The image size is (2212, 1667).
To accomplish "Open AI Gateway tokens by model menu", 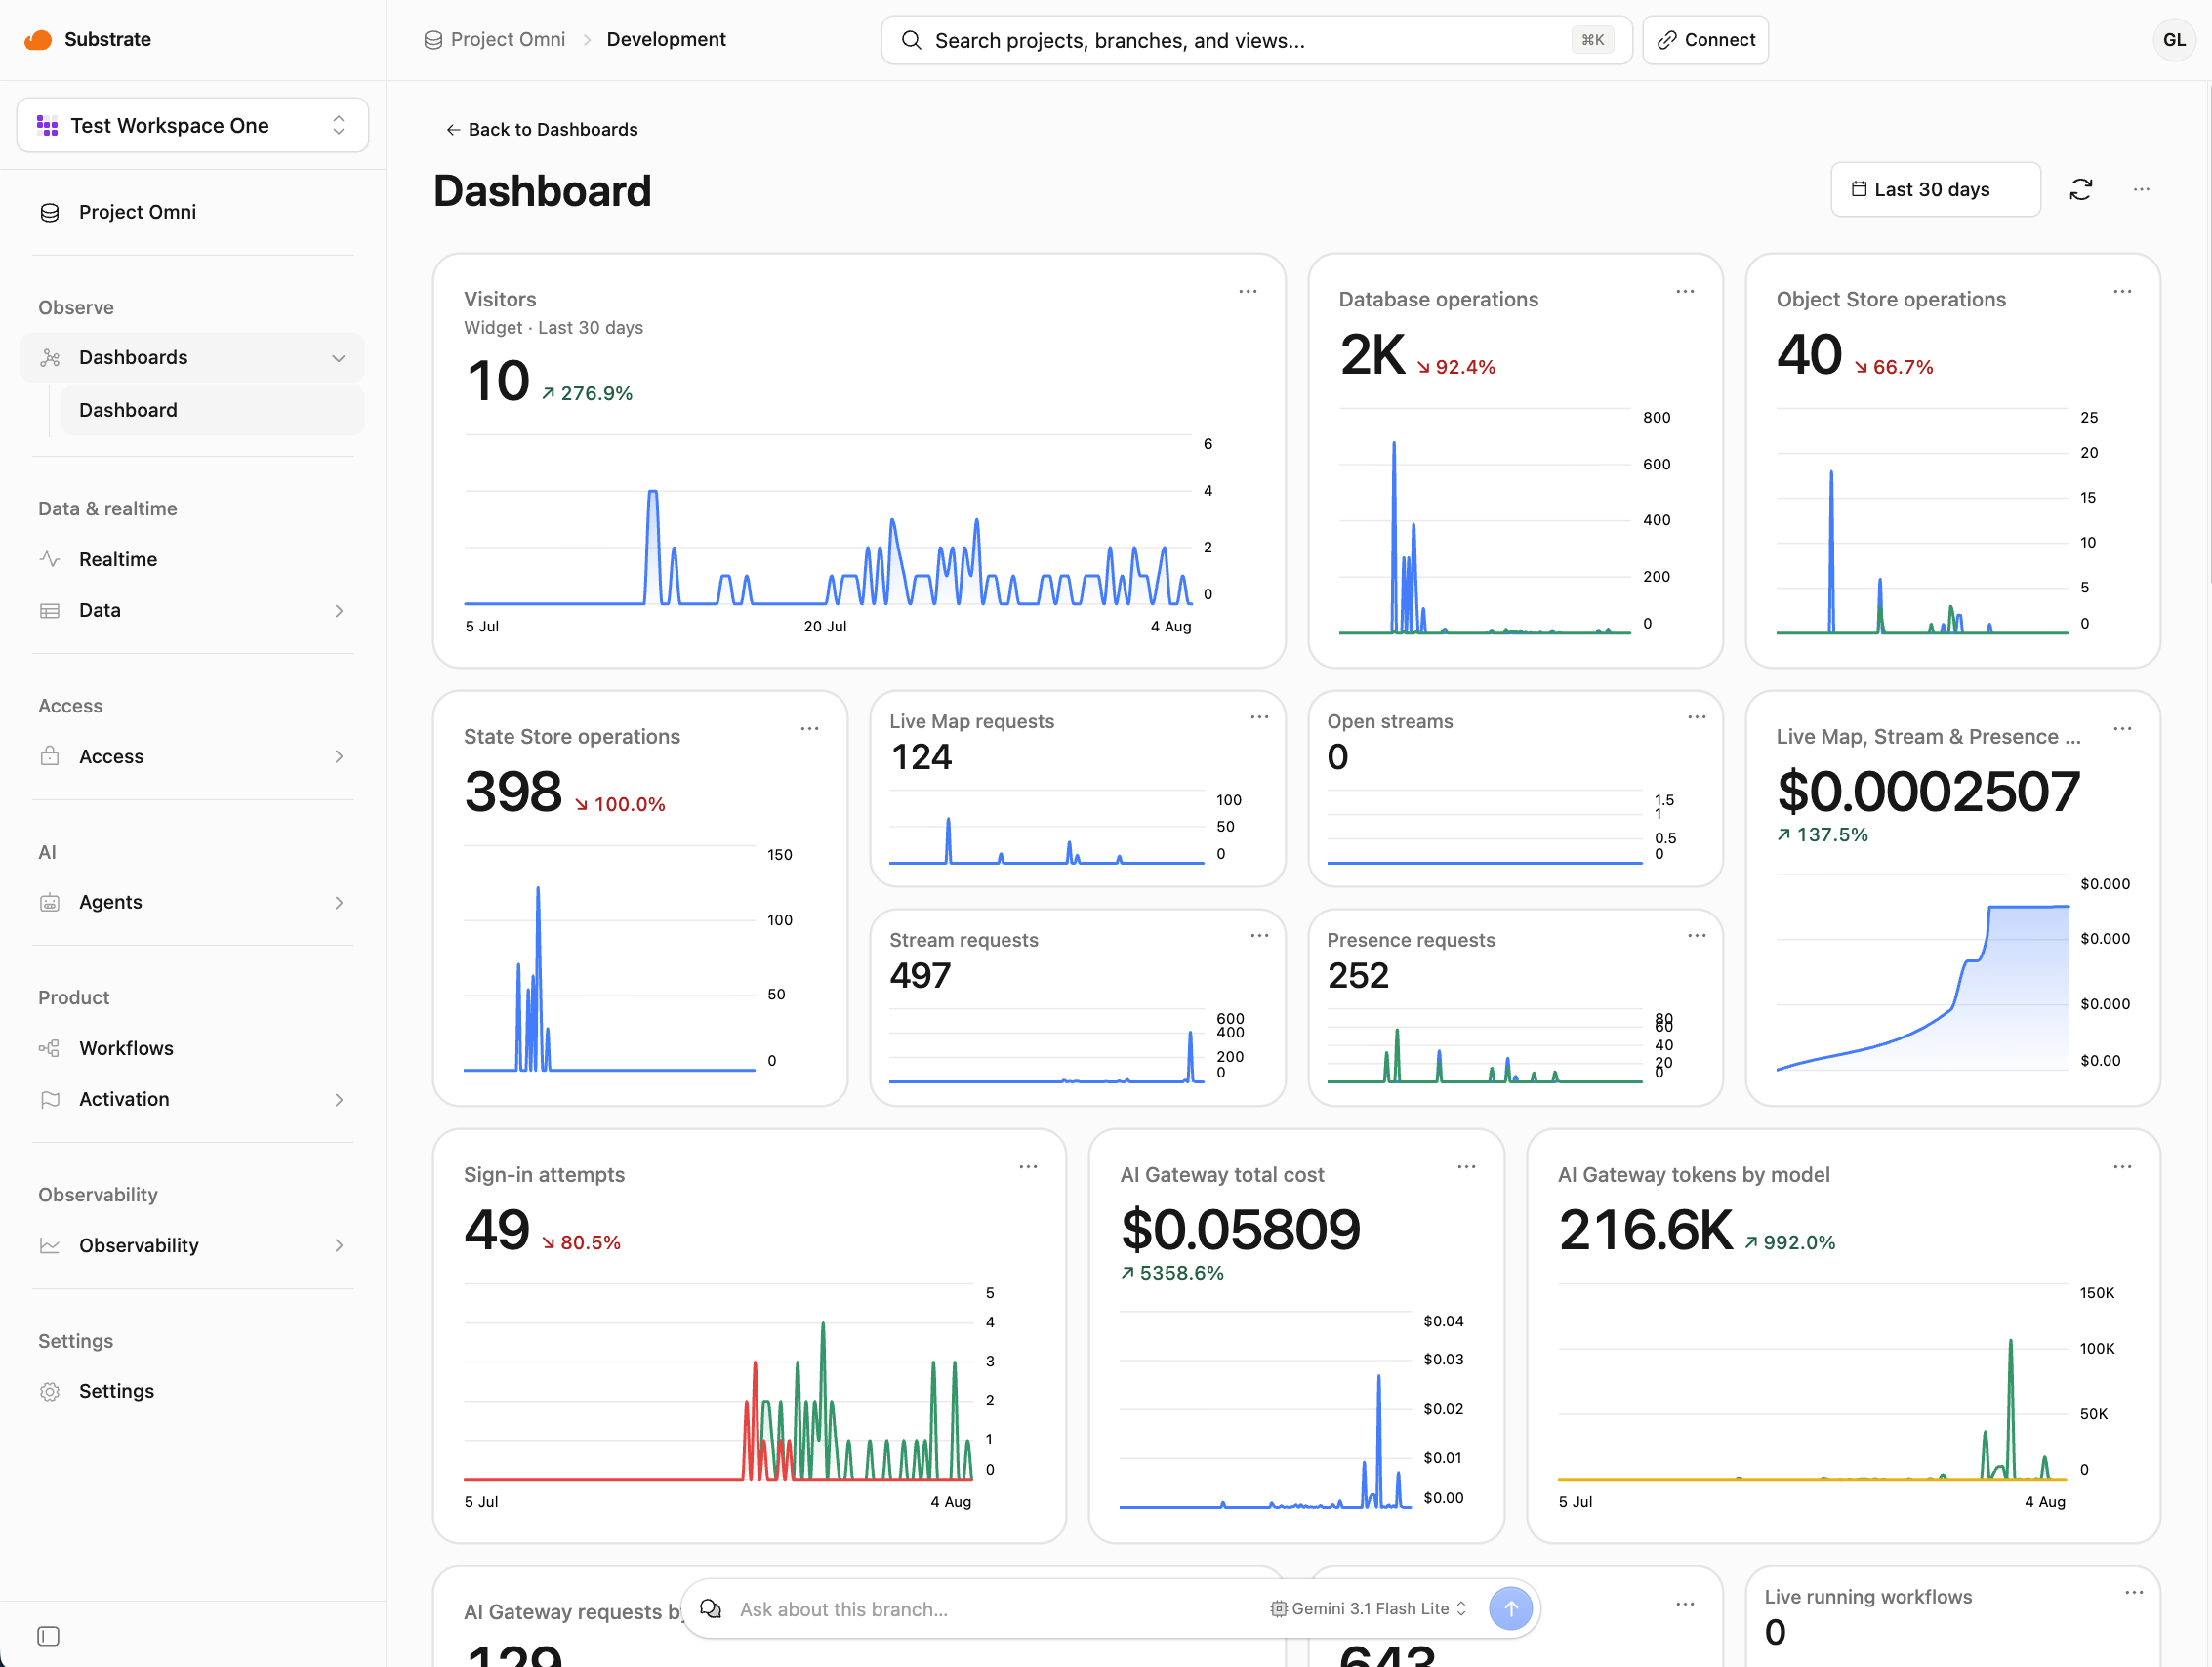I will click(2122, 1166).
